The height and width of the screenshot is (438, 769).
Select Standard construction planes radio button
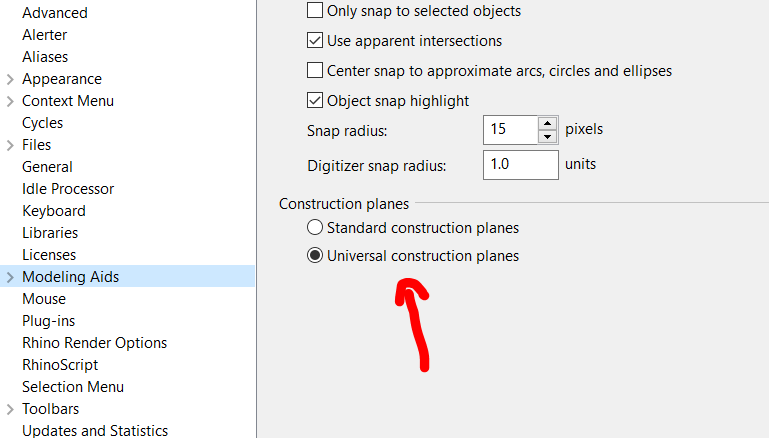pyautogui.click(x=314, y=228)
